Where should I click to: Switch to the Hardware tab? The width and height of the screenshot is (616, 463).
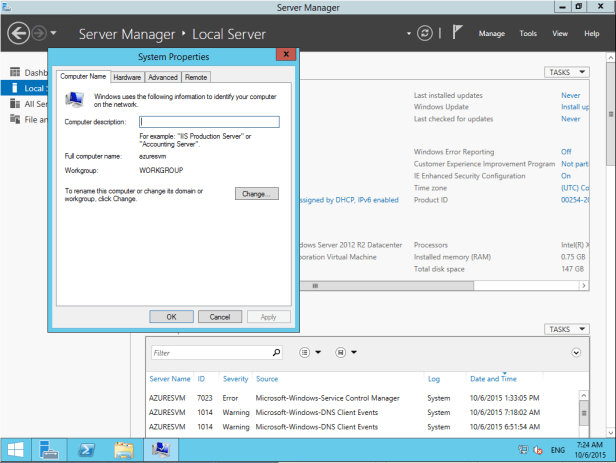pos(127,77)
